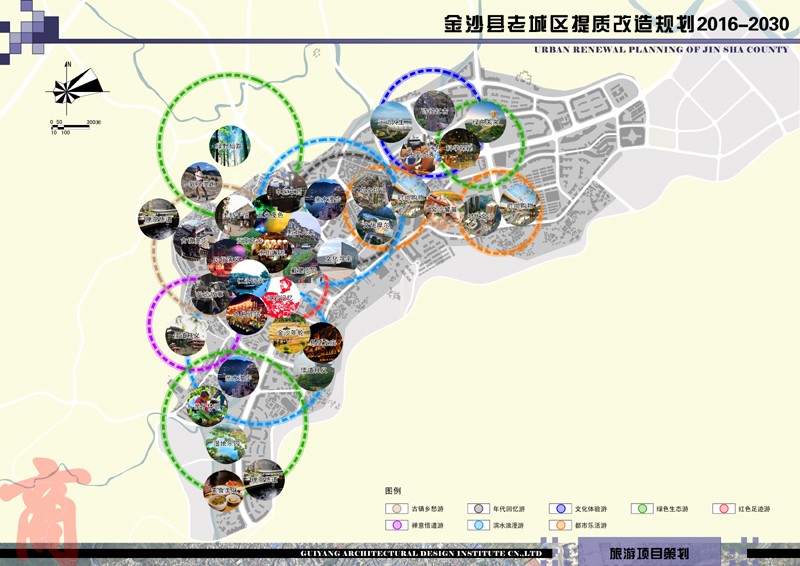
Task: Select the wetland park photo circle
Action: 224,443
